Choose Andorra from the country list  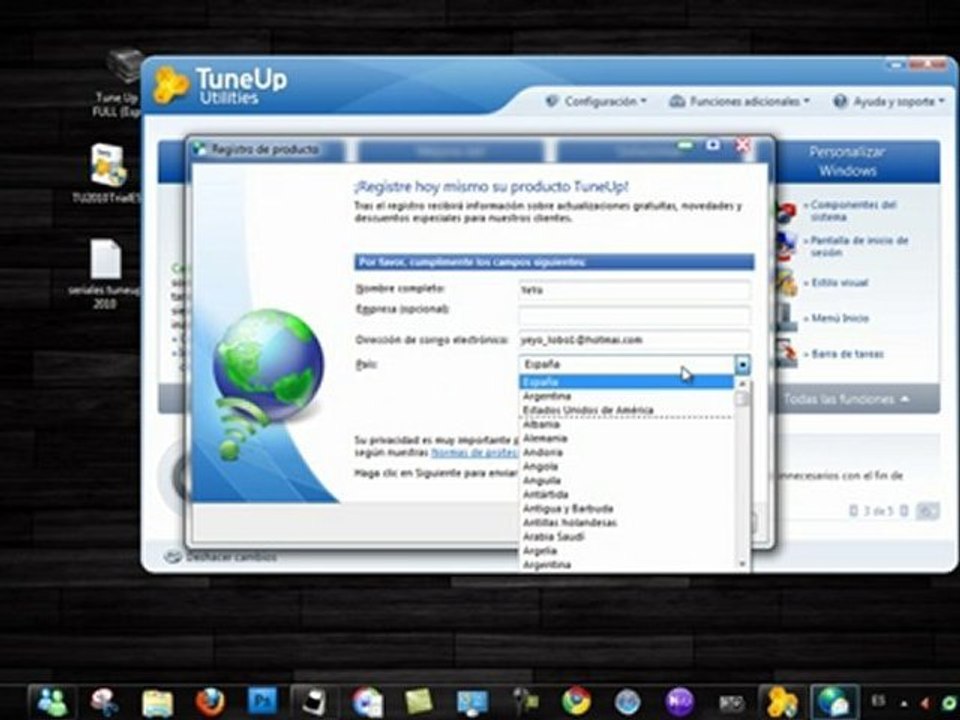(x=626, y=452)
